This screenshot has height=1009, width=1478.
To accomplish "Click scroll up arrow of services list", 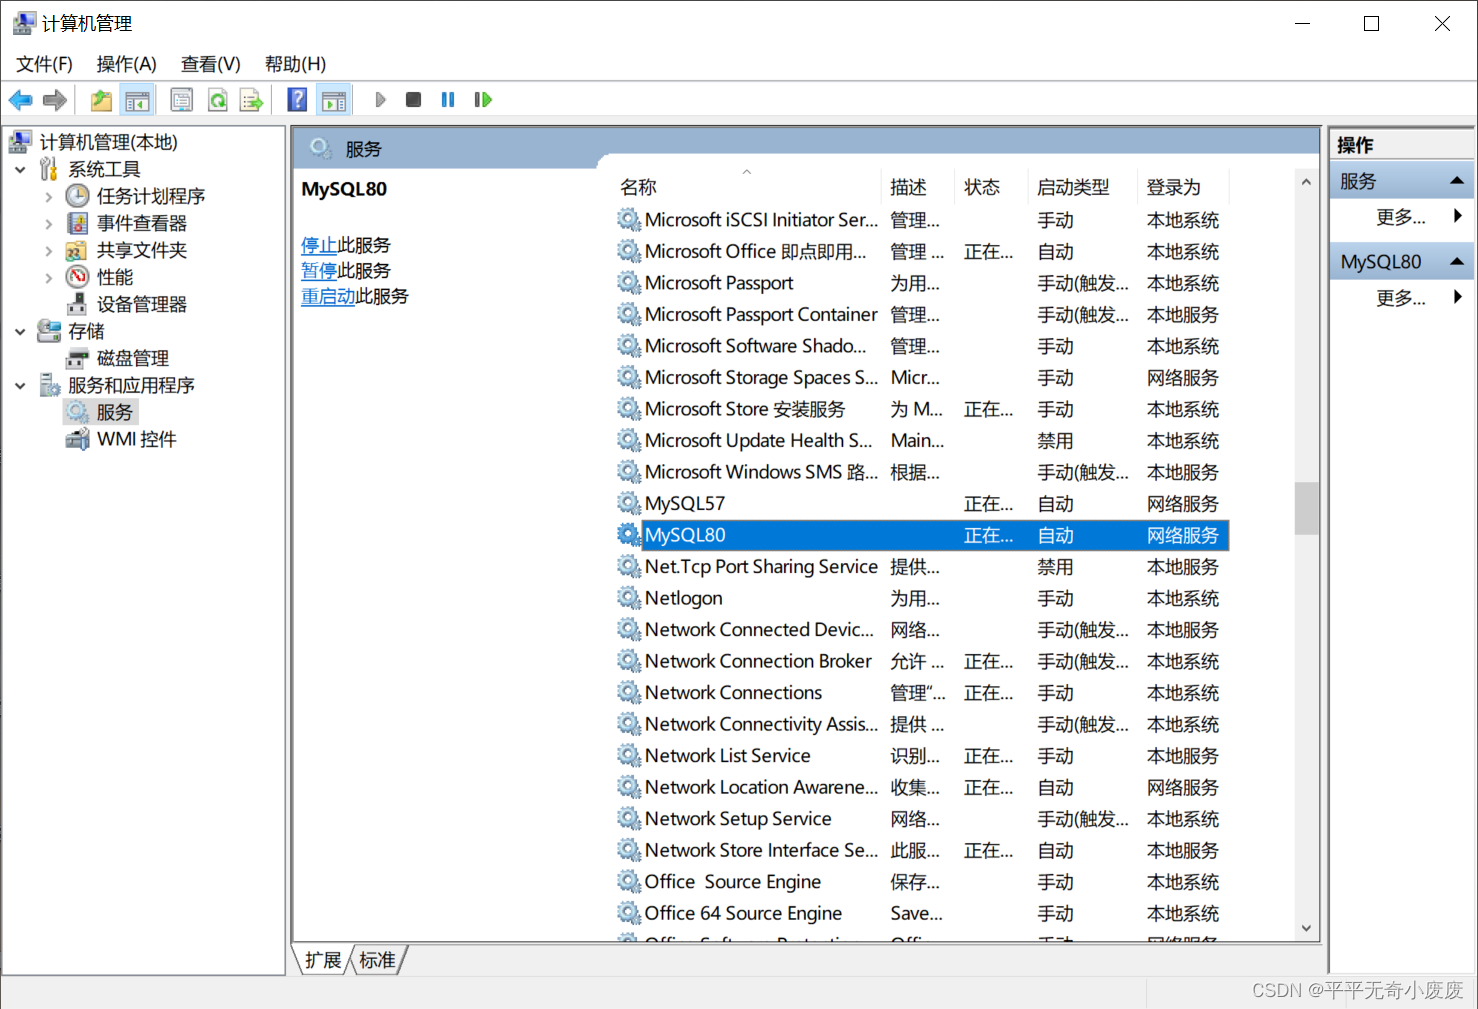I will pos(1306,183).
